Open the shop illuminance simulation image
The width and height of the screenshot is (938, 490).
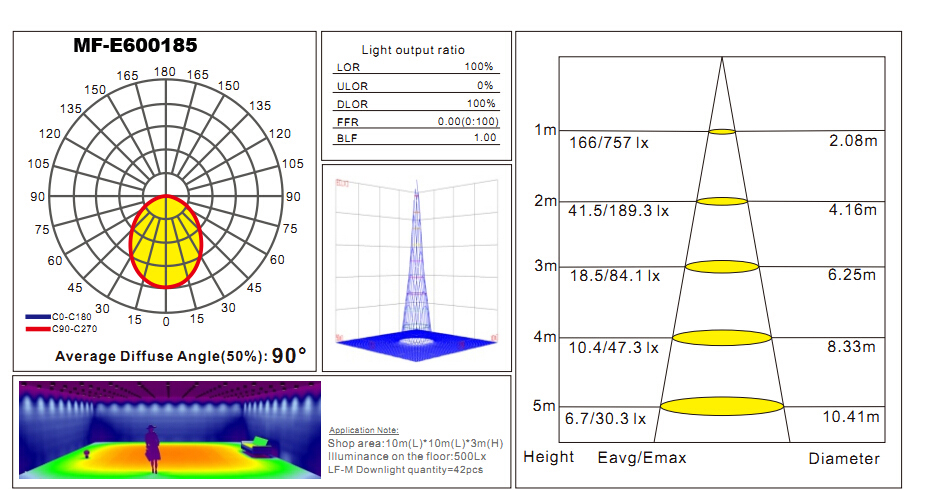click(169, 428)
